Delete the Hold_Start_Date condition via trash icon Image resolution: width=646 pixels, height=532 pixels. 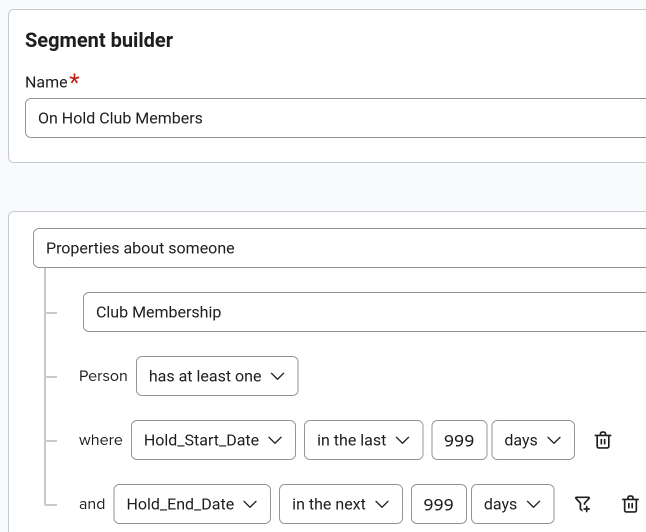(603, 440)
